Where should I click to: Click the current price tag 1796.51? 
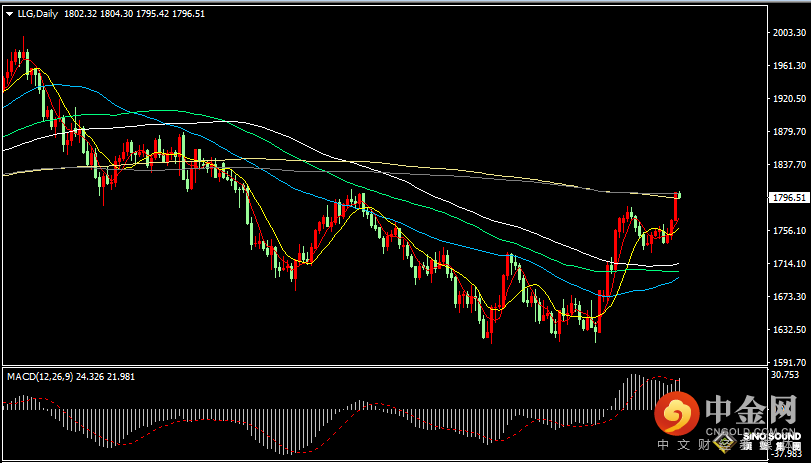789,198
